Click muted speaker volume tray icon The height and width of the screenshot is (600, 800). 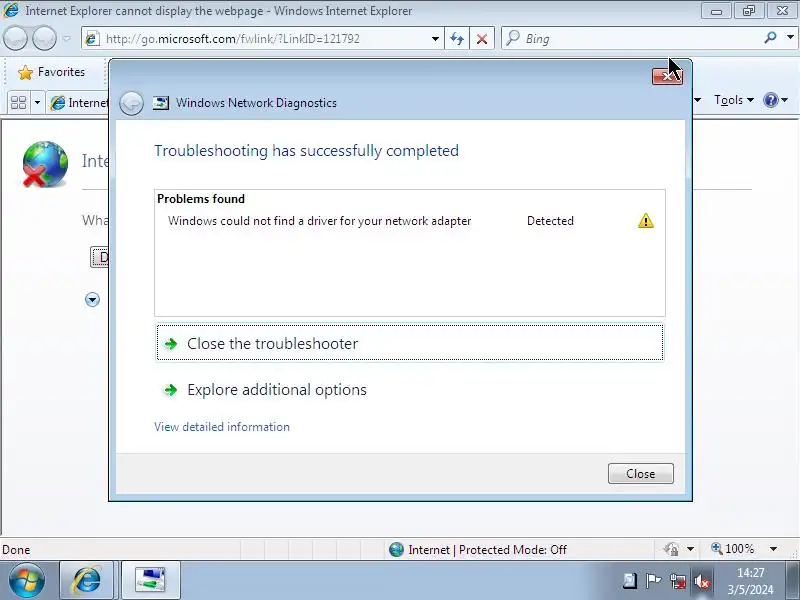(x=702, y=581)
